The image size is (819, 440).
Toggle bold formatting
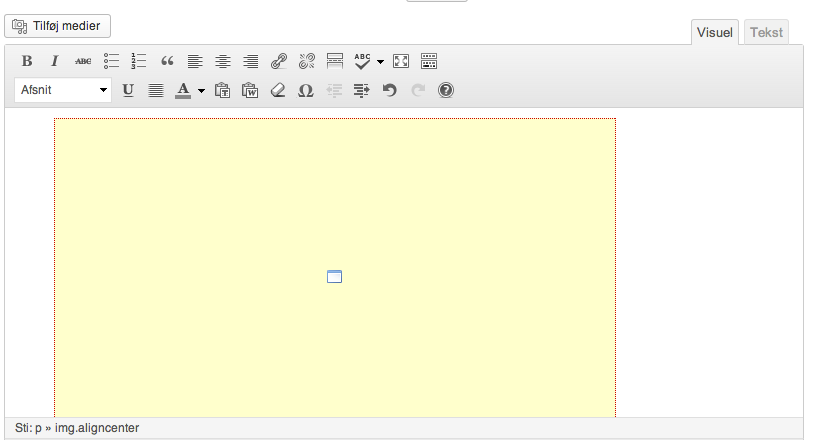tap(27, 61)
